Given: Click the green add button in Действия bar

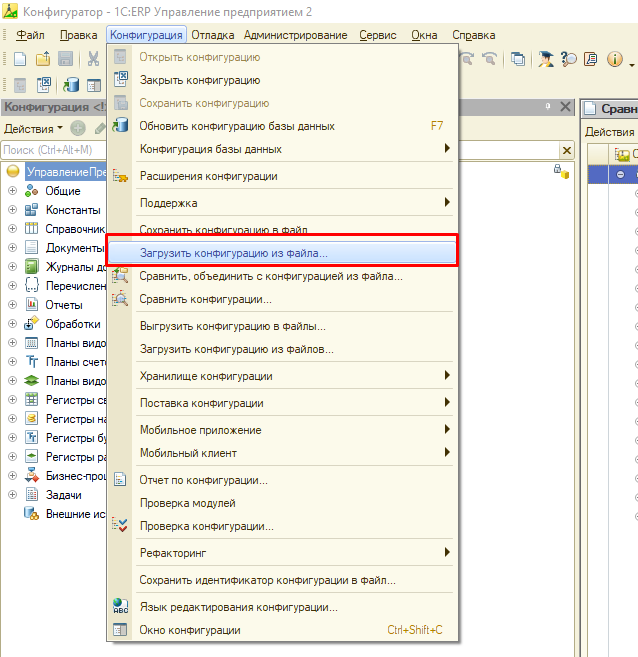Looking at the screenshot, I should click(x=78, y=128).
